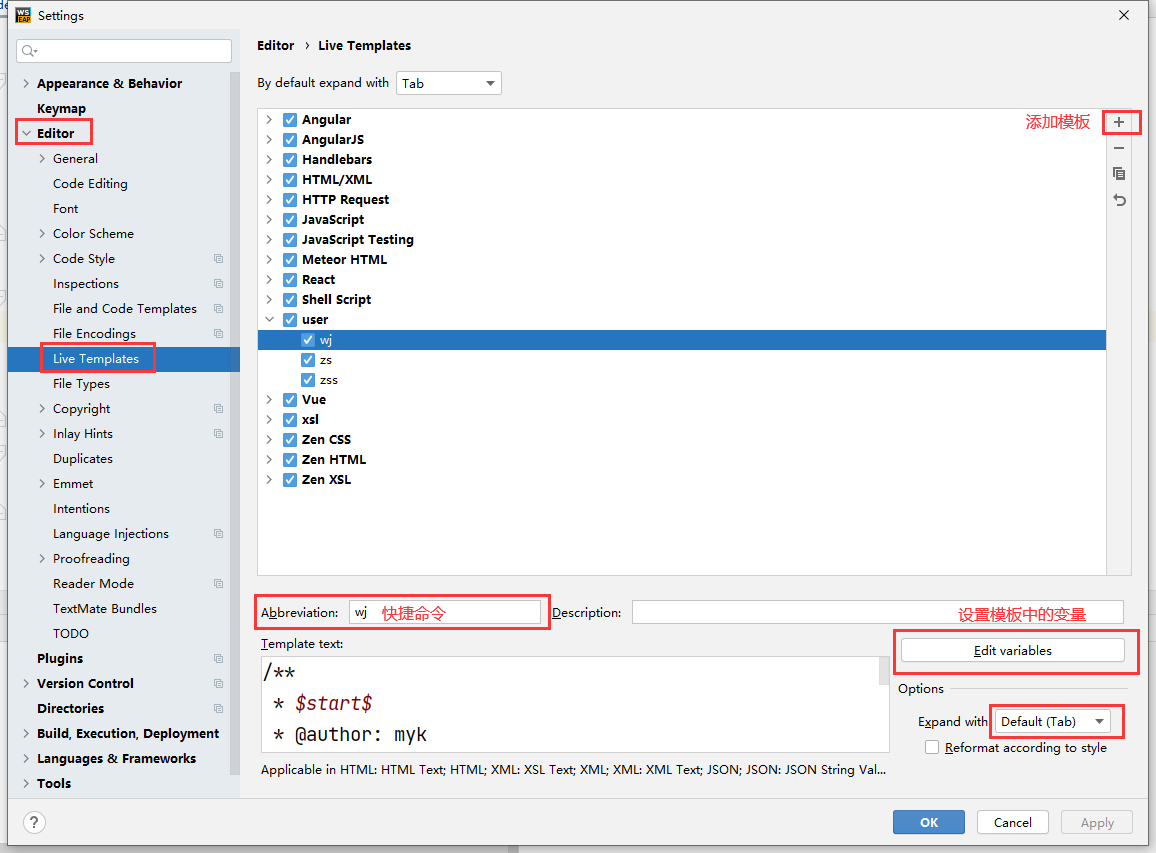Image resolution: width=1156 pixels, height=853 pixels.
Task: Open the Expand with Default (Tab) dropdown
Action: [x=1053, y=722]
